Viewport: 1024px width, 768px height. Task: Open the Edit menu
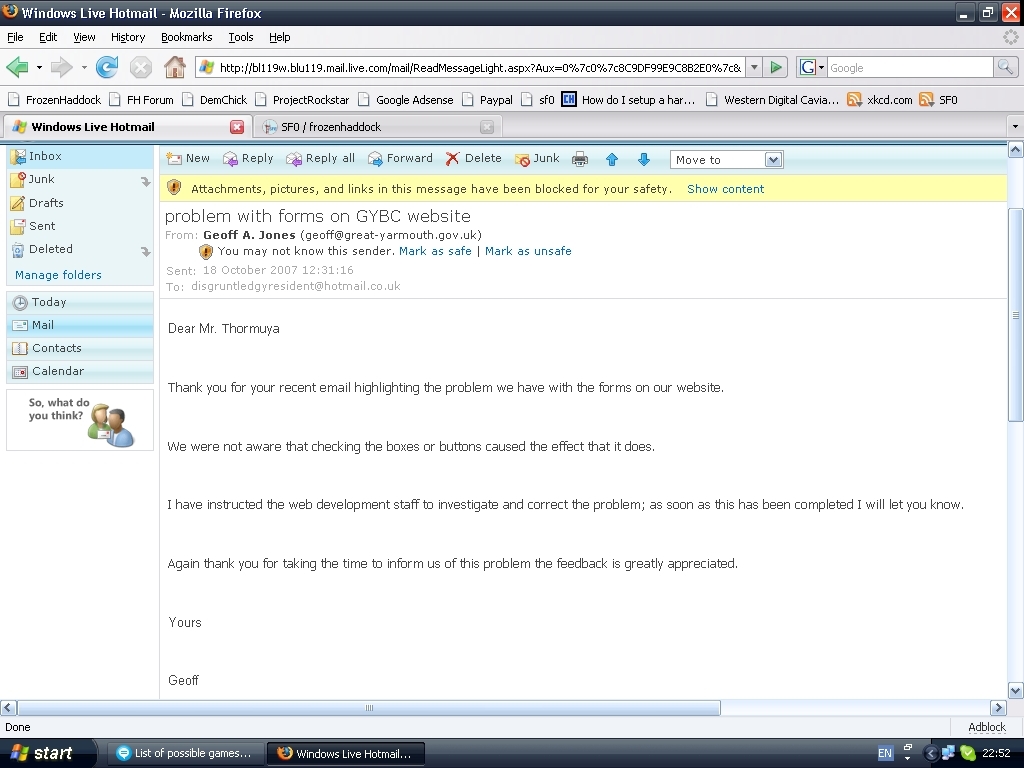[x=48, y=37]
